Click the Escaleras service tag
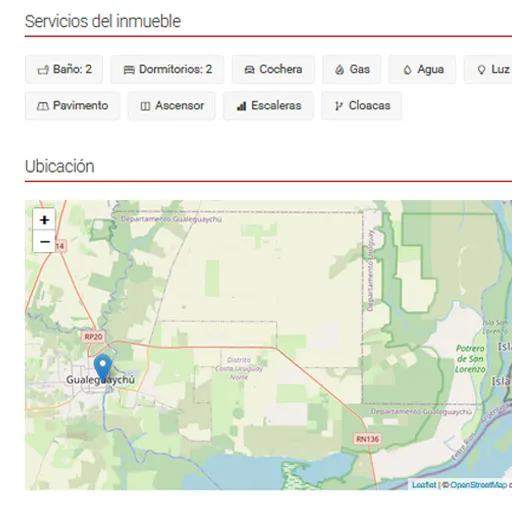Viewport: 512px width, 512px height. pos(268,106)
